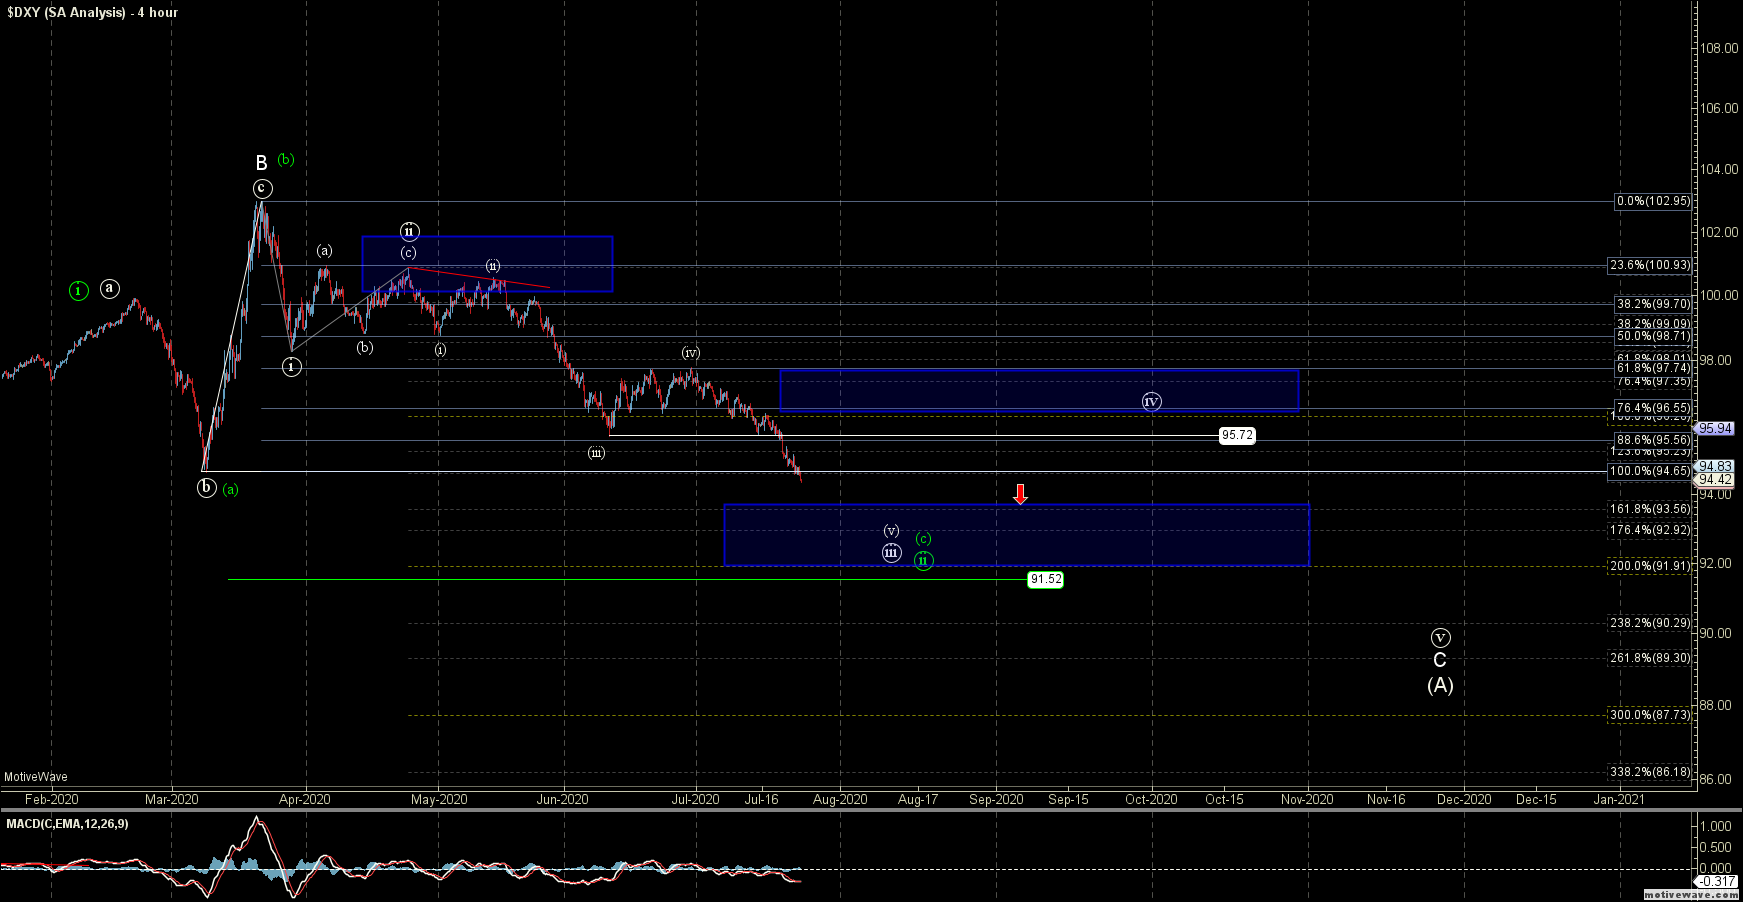Image resolution: width=1743 pixels, height=902 pixels.
Task: Select the circled iv label in blue box
Action: point(1152,401)
